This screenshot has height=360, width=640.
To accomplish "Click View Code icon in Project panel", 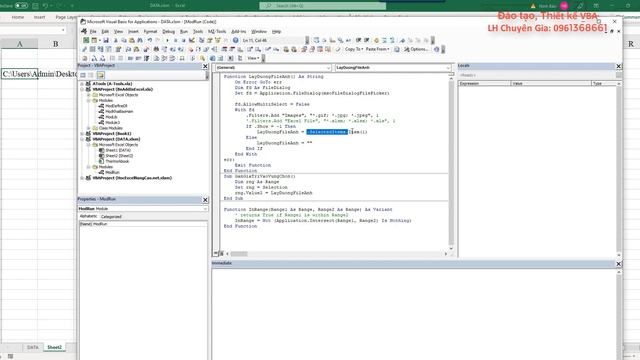I will point(83,75).
